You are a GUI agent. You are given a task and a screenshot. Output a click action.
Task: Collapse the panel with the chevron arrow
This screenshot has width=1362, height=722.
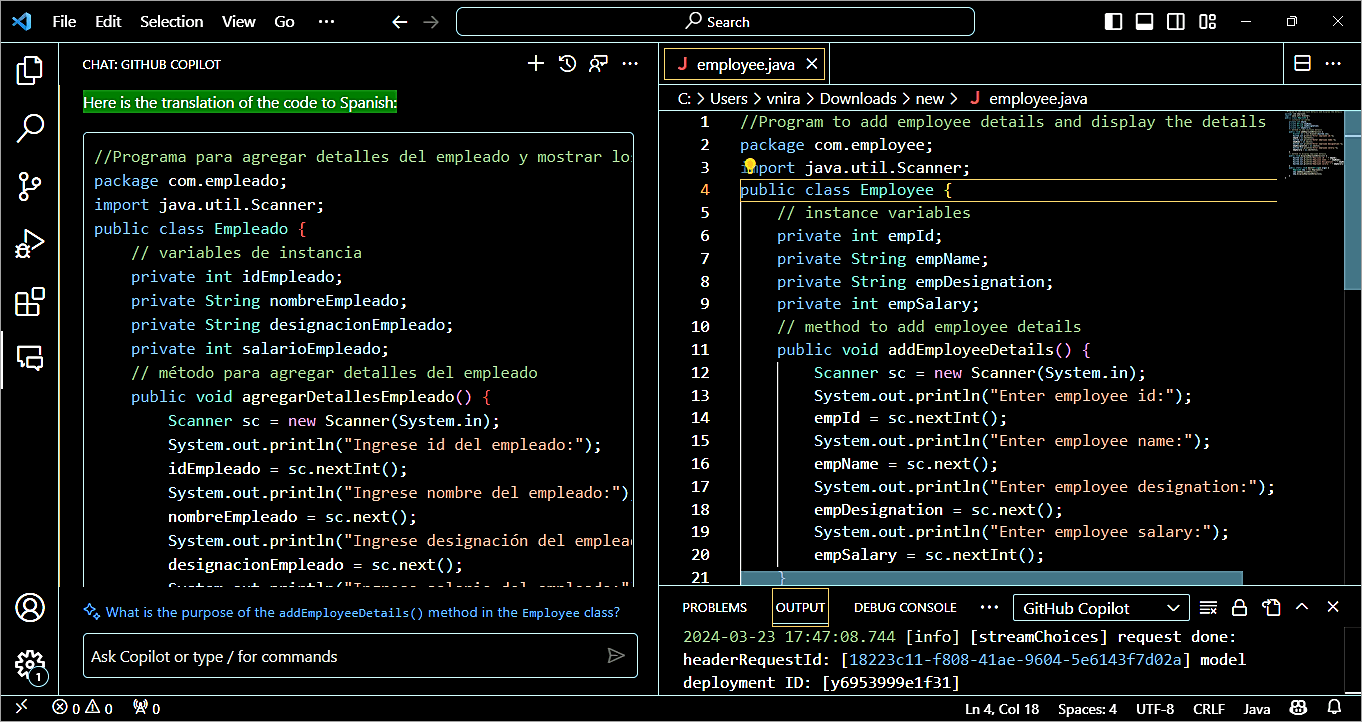pos(1302,607)
